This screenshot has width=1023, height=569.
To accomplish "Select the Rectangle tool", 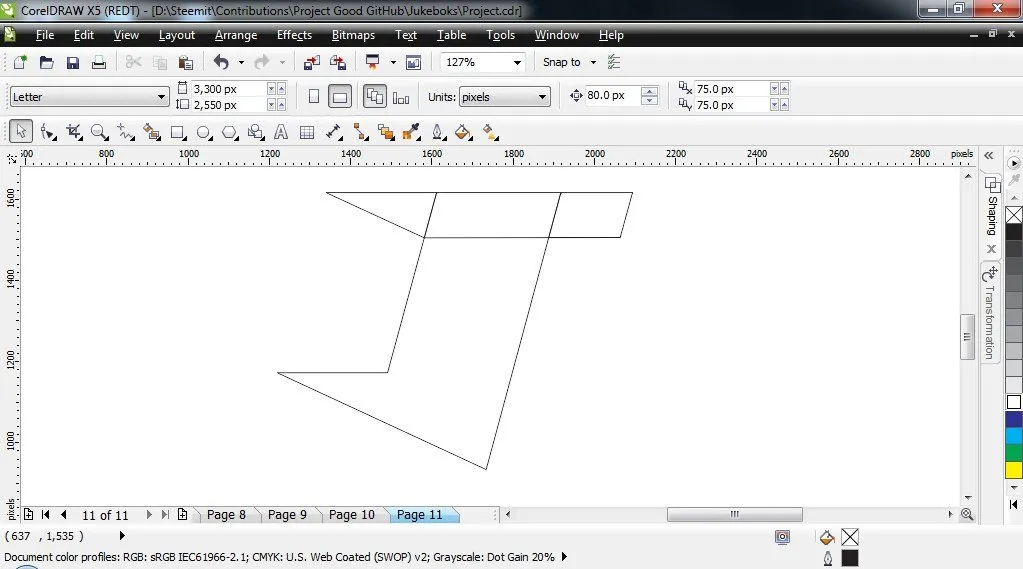I will [x=177, y=132].
